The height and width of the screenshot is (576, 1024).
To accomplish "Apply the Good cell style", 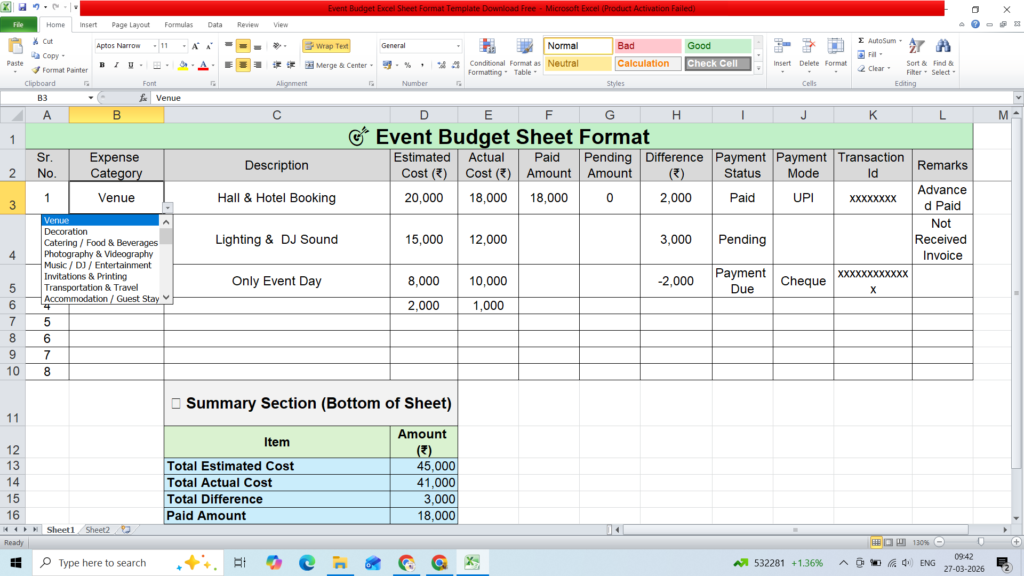I will (x=718, y=46).
